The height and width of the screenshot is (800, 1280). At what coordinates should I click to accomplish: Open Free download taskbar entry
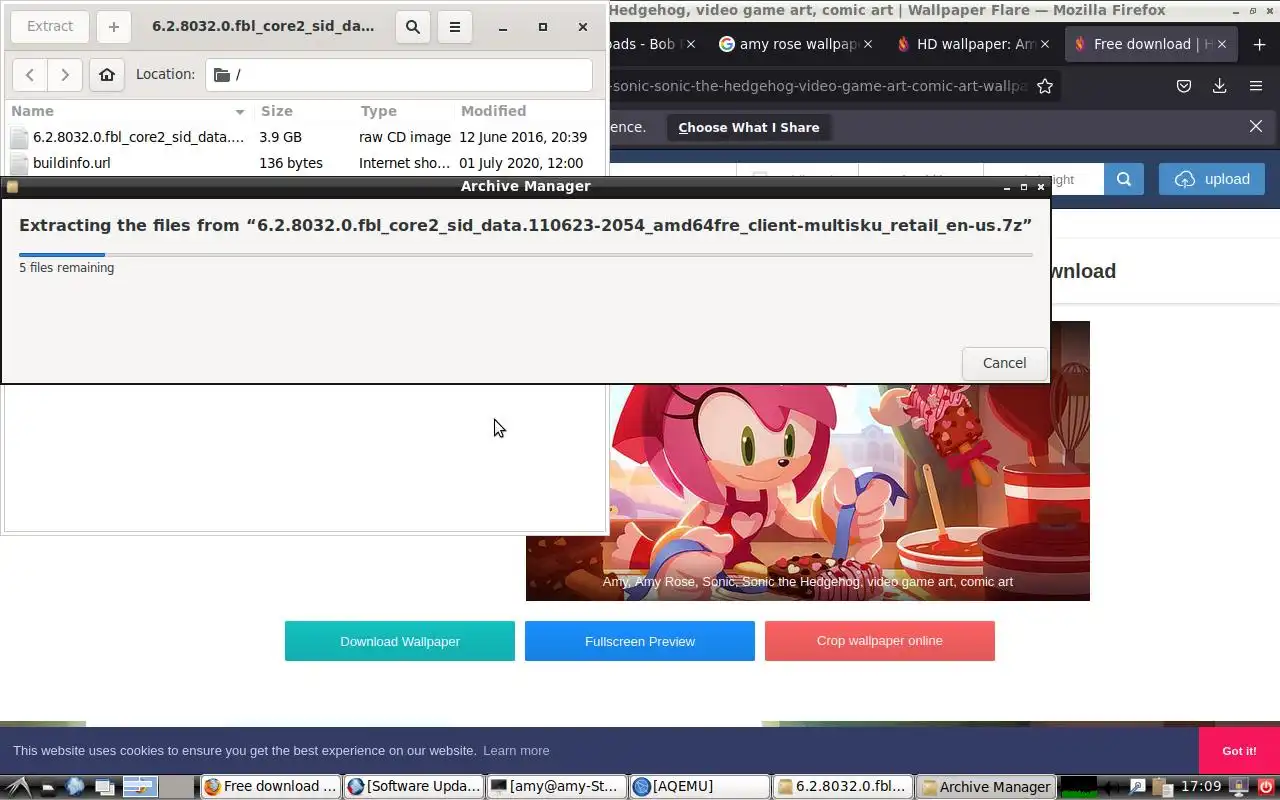coord(270,787)
